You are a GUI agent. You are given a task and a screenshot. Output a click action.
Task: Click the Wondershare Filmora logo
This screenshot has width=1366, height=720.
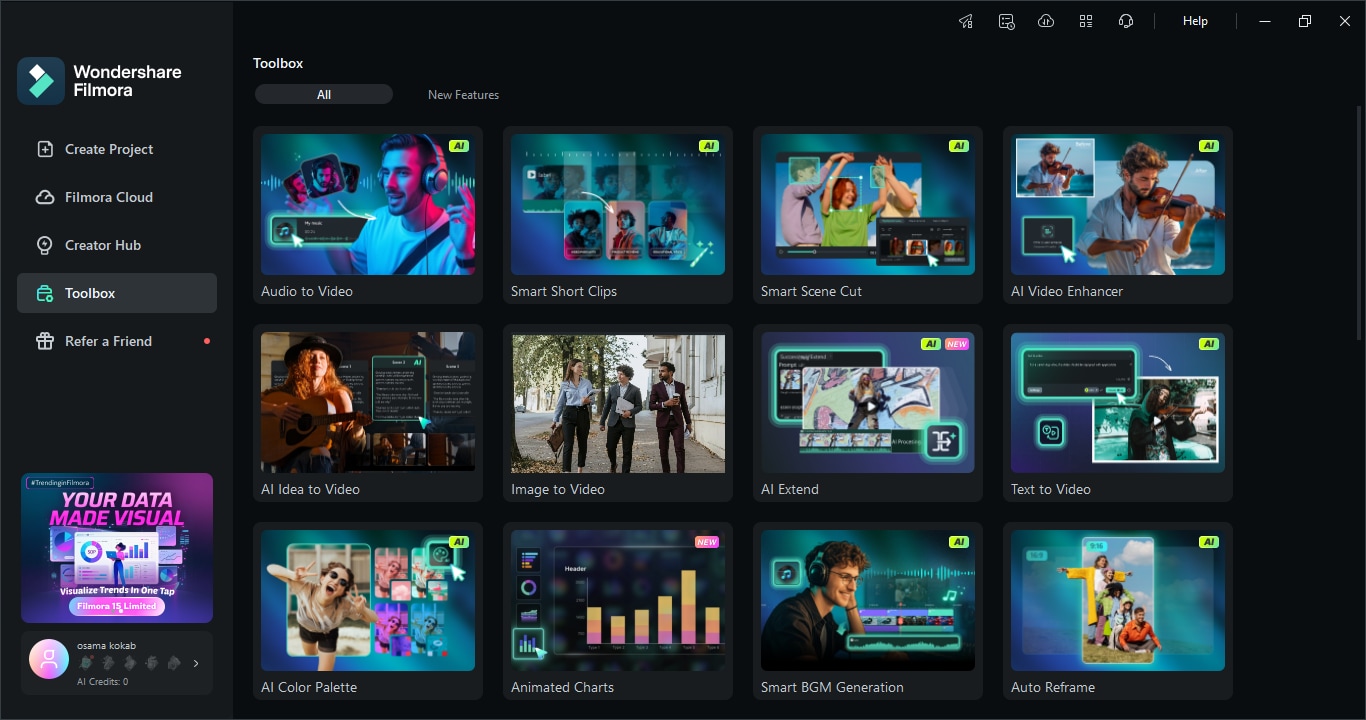pos(100,81)
